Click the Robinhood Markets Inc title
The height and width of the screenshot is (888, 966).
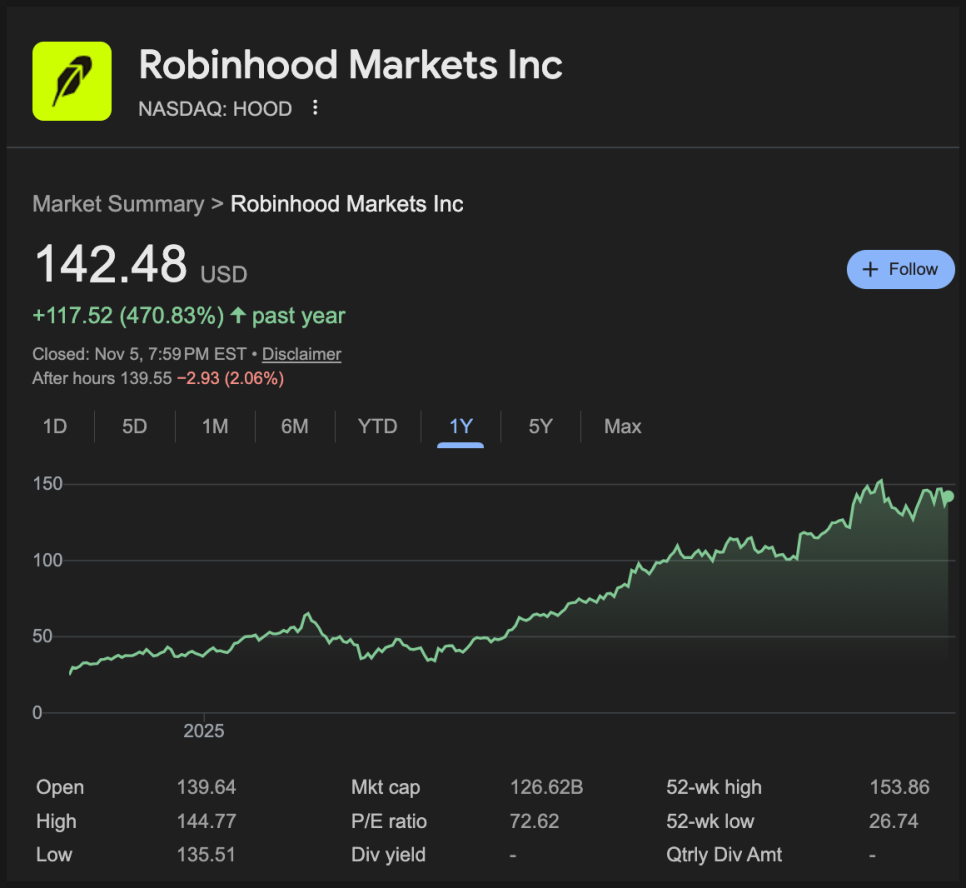tap(350, 65)
